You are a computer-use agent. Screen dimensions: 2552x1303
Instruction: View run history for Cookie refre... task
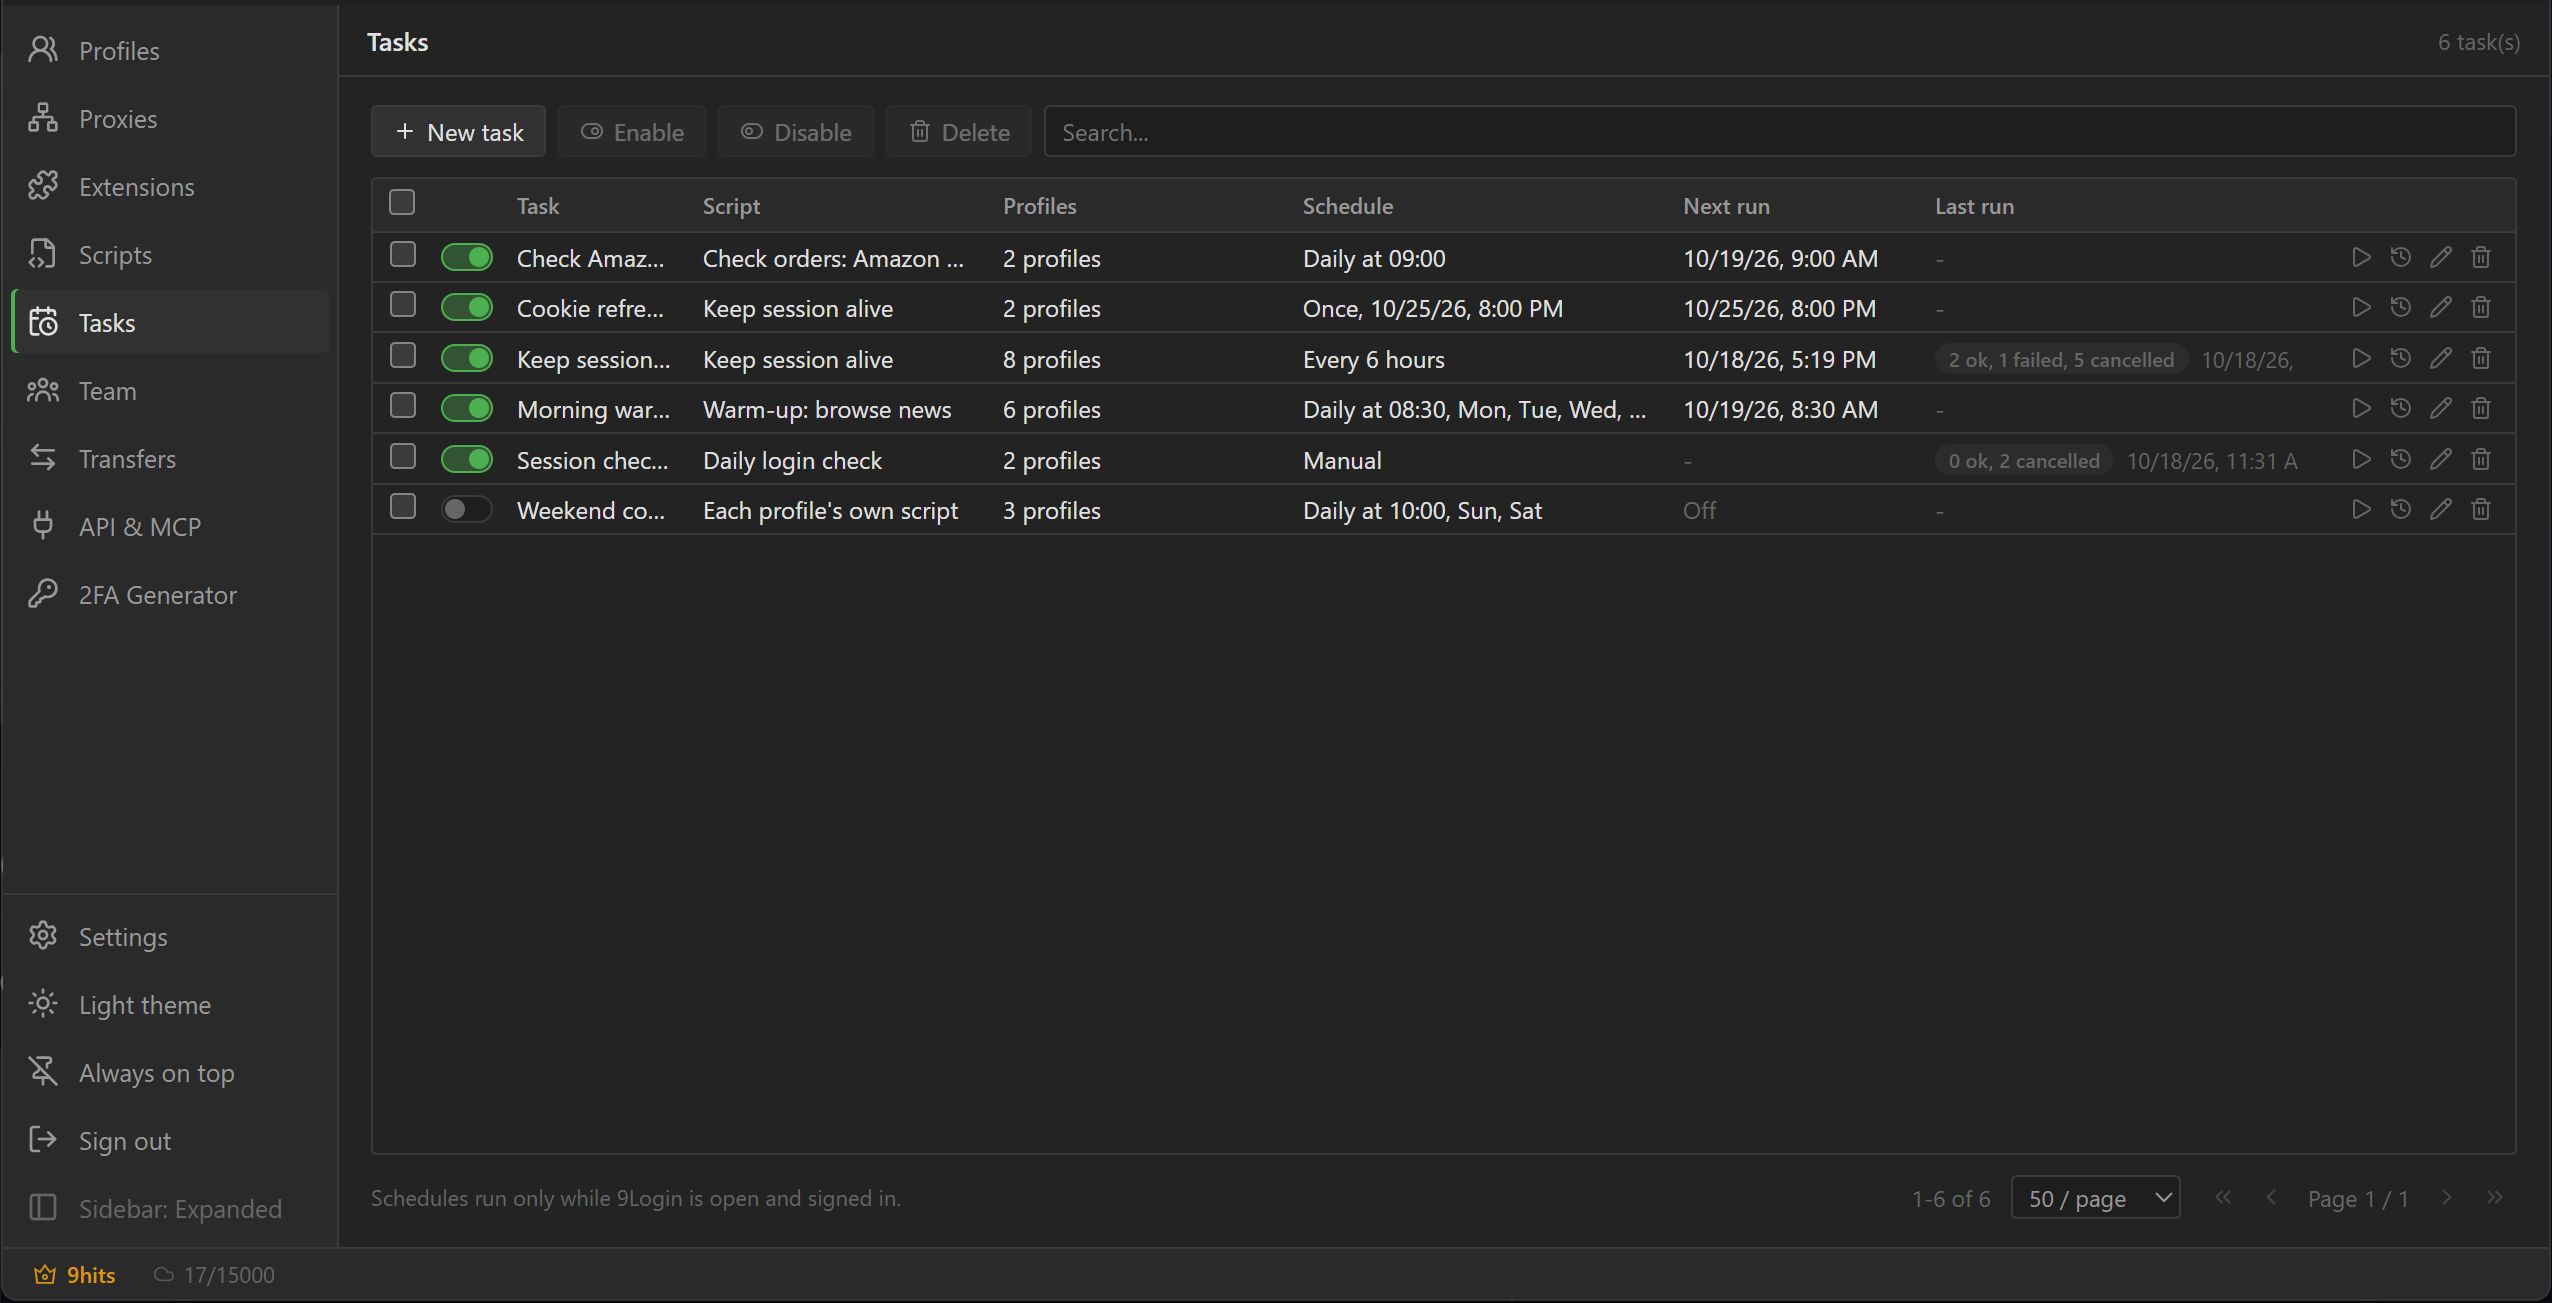2401,308
